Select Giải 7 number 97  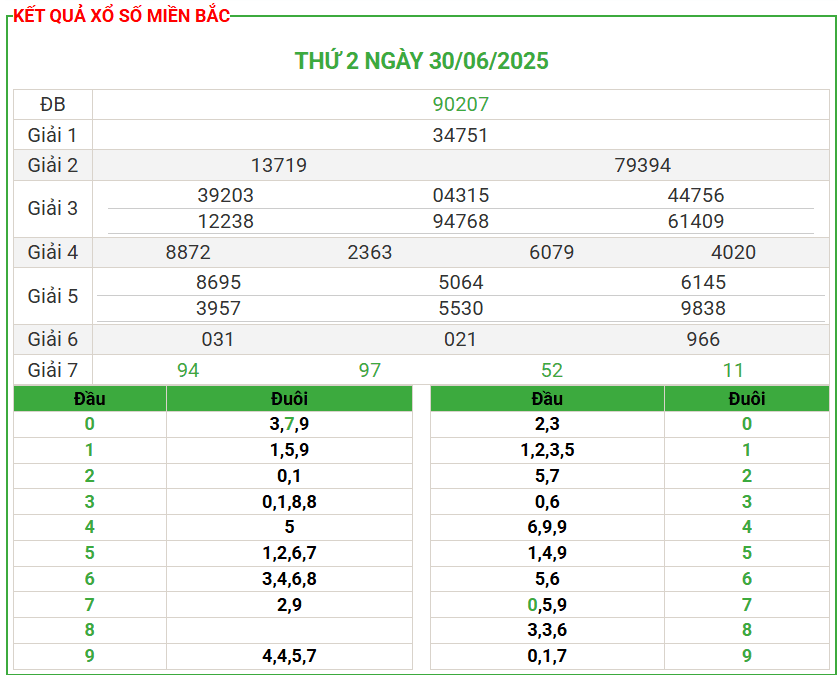pyautogui.click(x=370, y=370)
